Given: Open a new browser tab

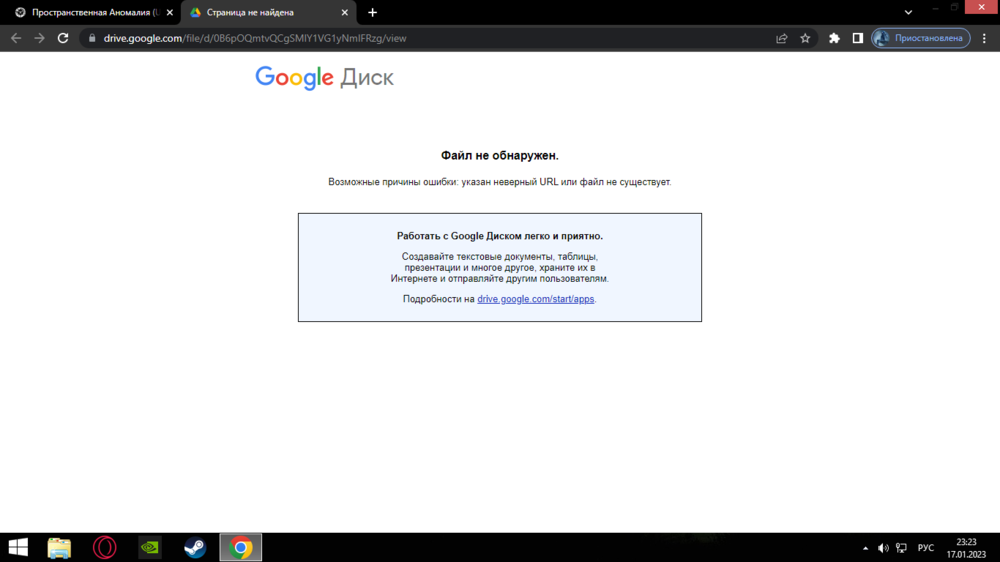Looking at the screenshot, I should [372, 13].
